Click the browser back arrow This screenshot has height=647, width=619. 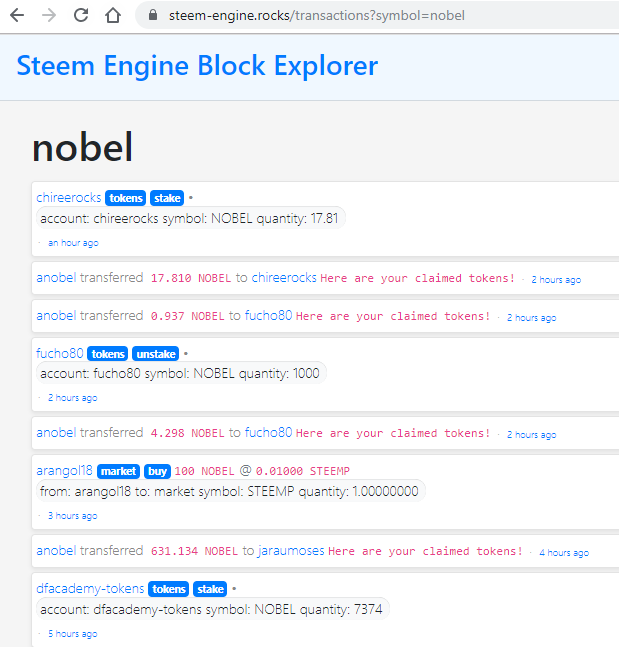click(18, 16)
